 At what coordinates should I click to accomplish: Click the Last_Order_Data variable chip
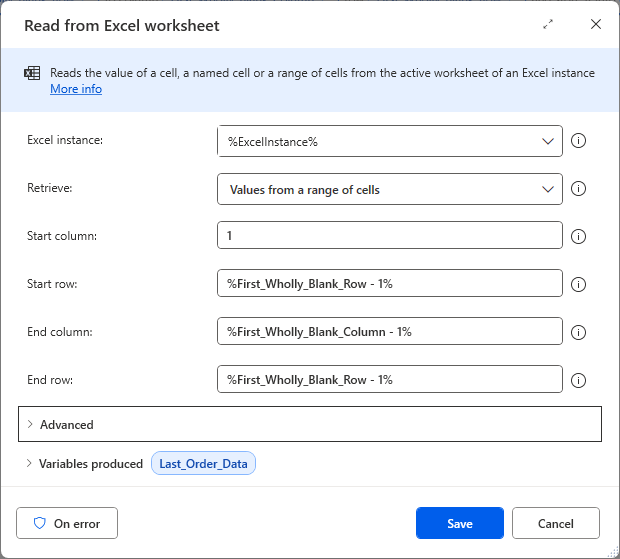tap(203, 463)
